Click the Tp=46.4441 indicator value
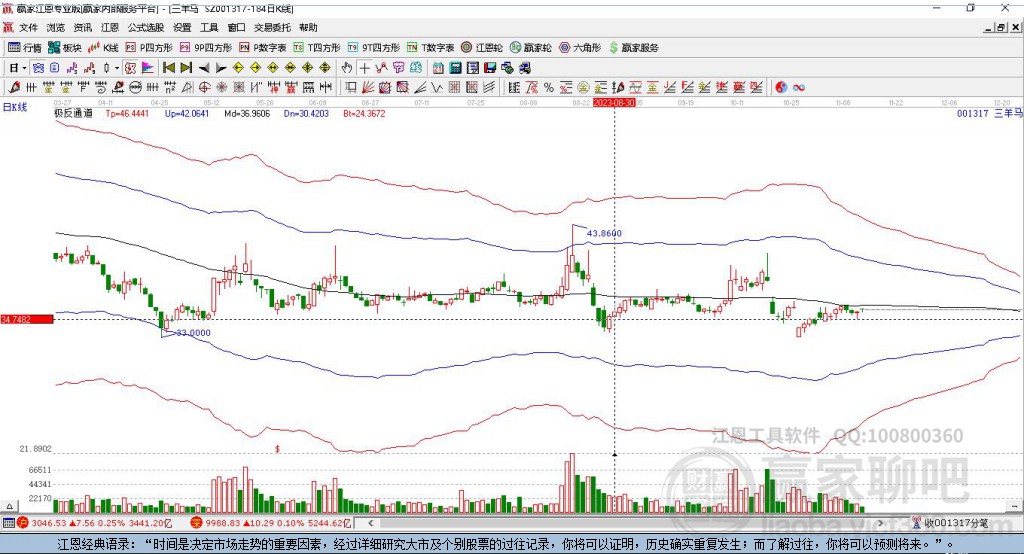The height and width of the screenshot is (554, 1024). point(127,113)
